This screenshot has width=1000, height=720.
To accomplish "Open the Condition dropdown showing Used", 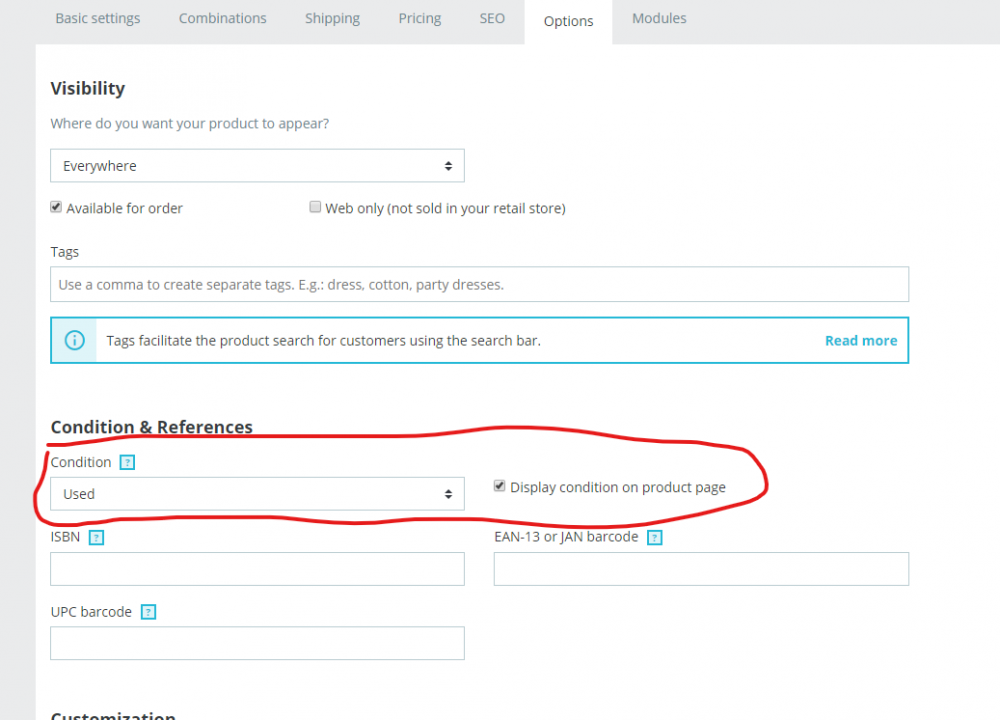I will click(x=257, y=494).
